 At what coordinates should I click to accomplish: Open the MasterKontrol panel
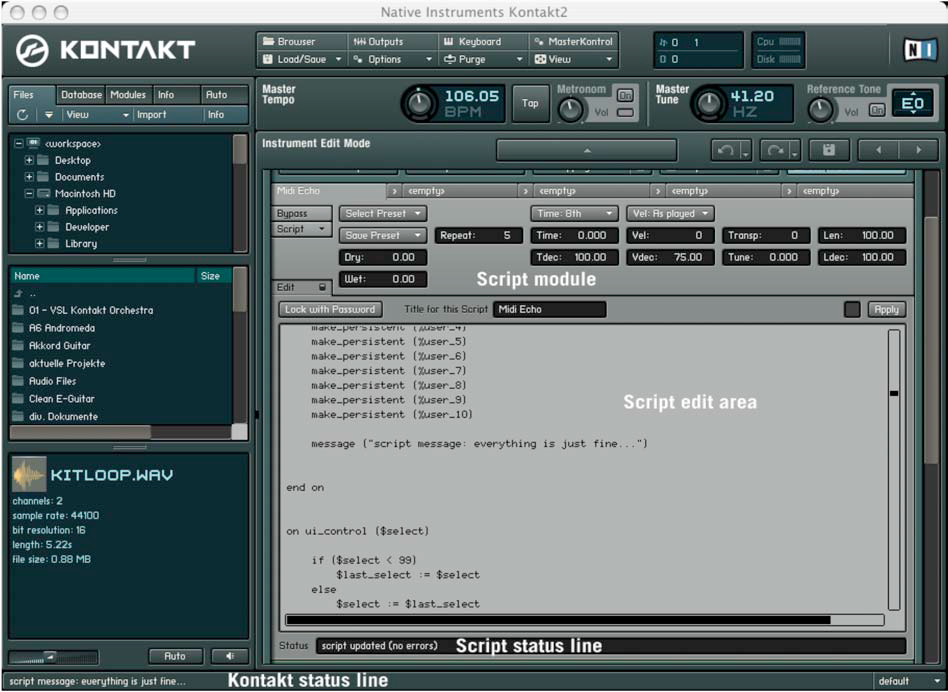pos(573,42)
